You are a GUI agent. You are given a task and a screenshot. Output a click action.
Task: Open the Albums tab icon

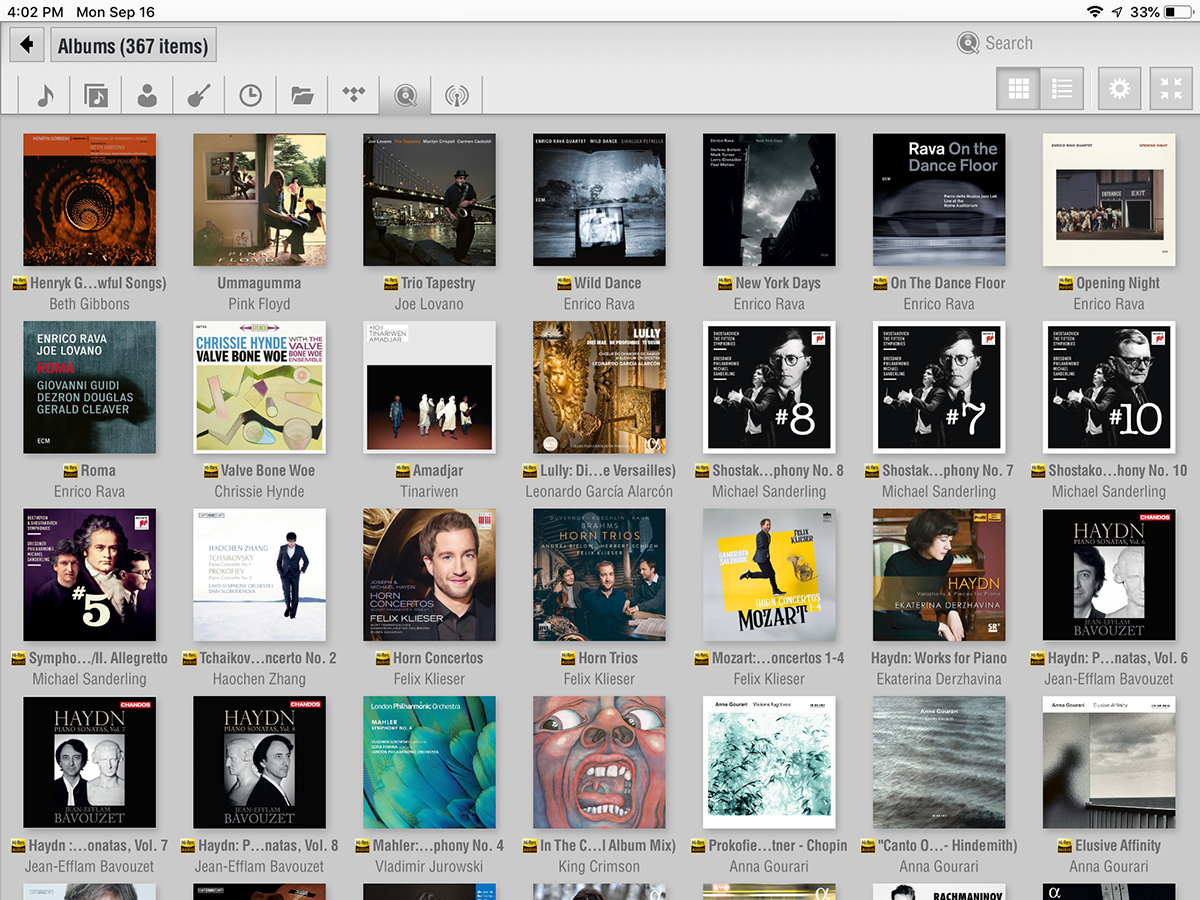(x=96, y=95)
